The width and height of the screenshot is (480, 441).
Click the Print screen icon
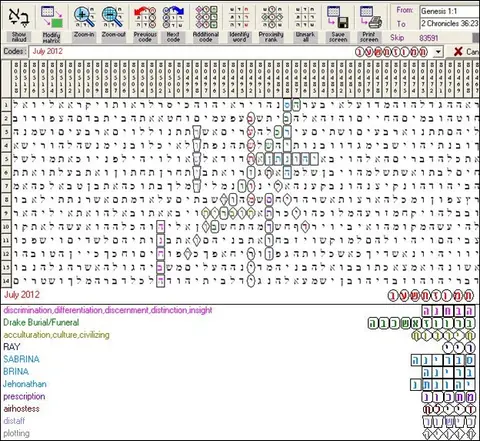click(x=370, y=17)
